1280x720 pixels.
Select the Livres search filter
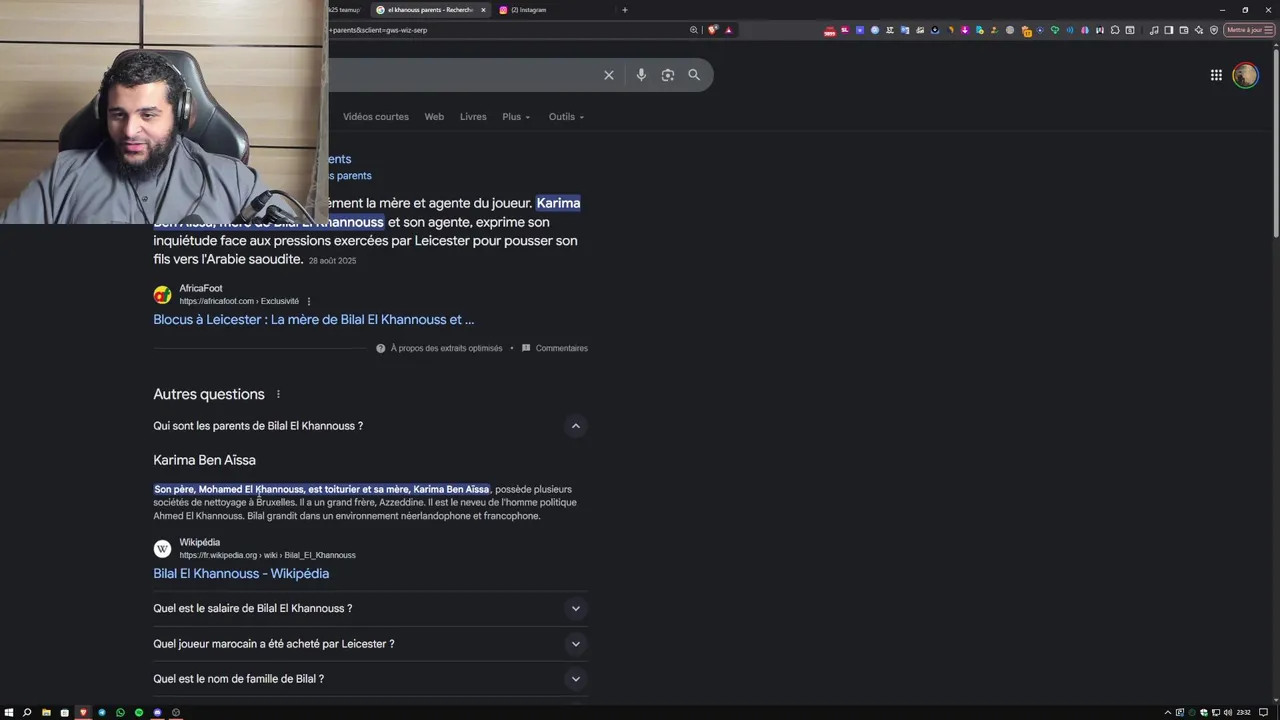pyautogui.click(x=473, y=117)
